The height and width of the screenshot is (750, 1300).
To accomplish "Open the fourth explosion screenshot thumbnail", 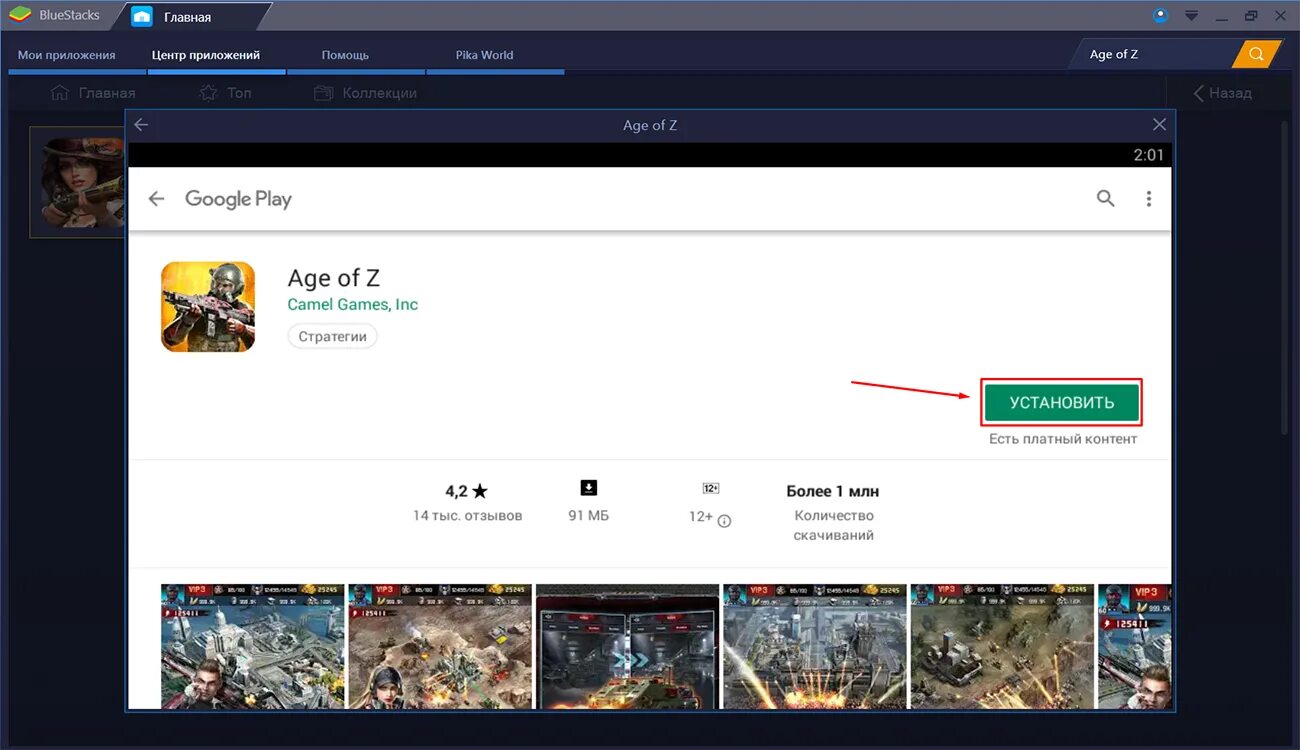I will (x=815, y=645).
